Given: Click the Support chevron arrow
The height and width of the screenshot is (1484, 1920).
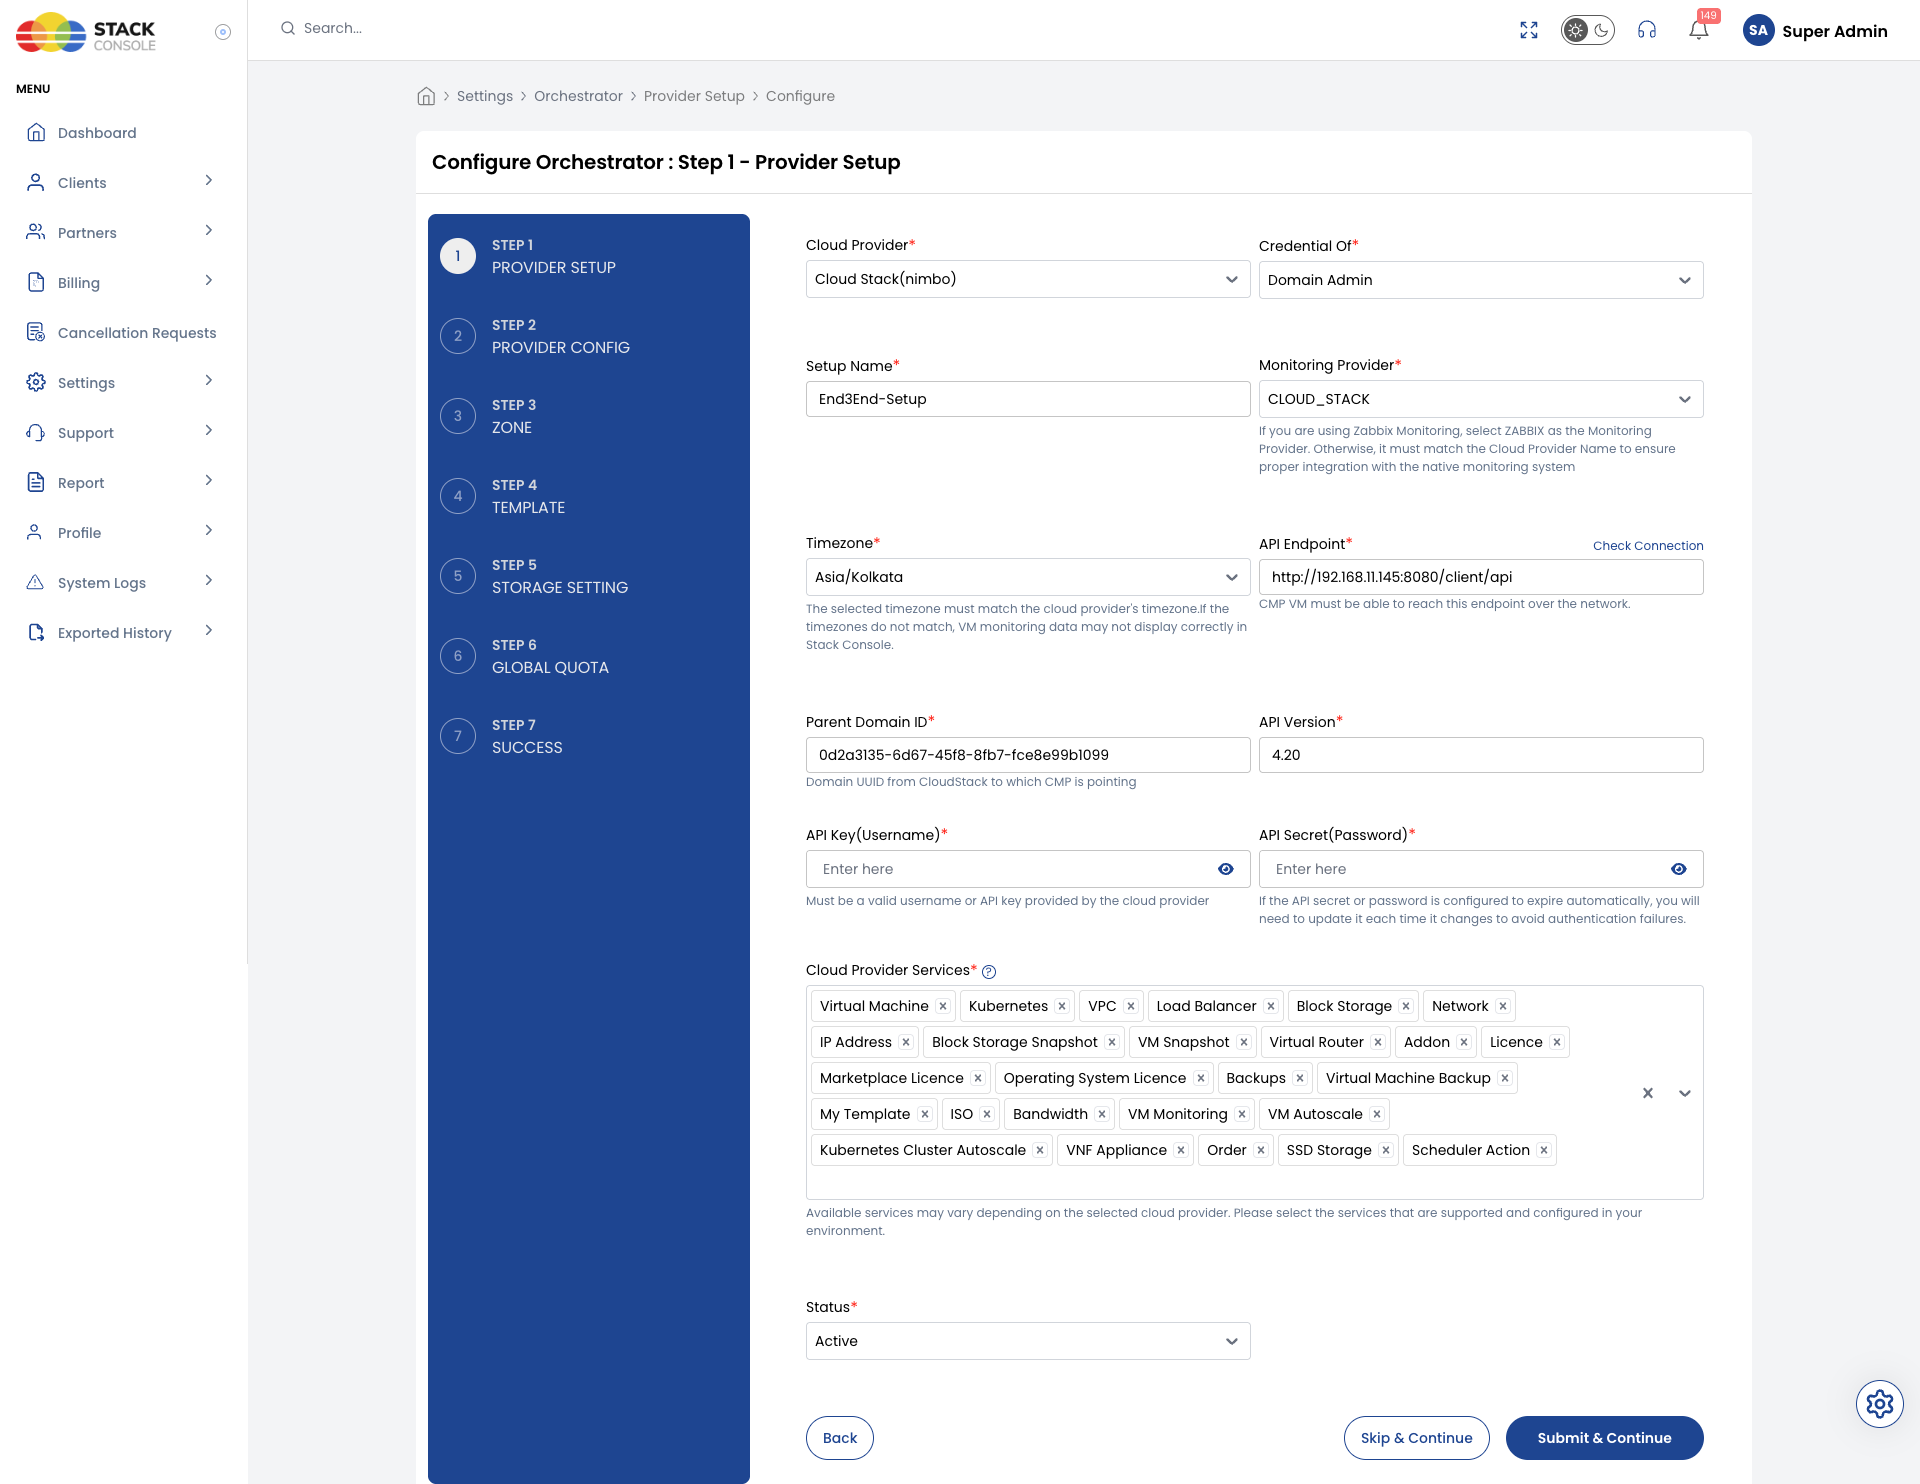Looking at the screenshot, I should click(x=209, y=431).
